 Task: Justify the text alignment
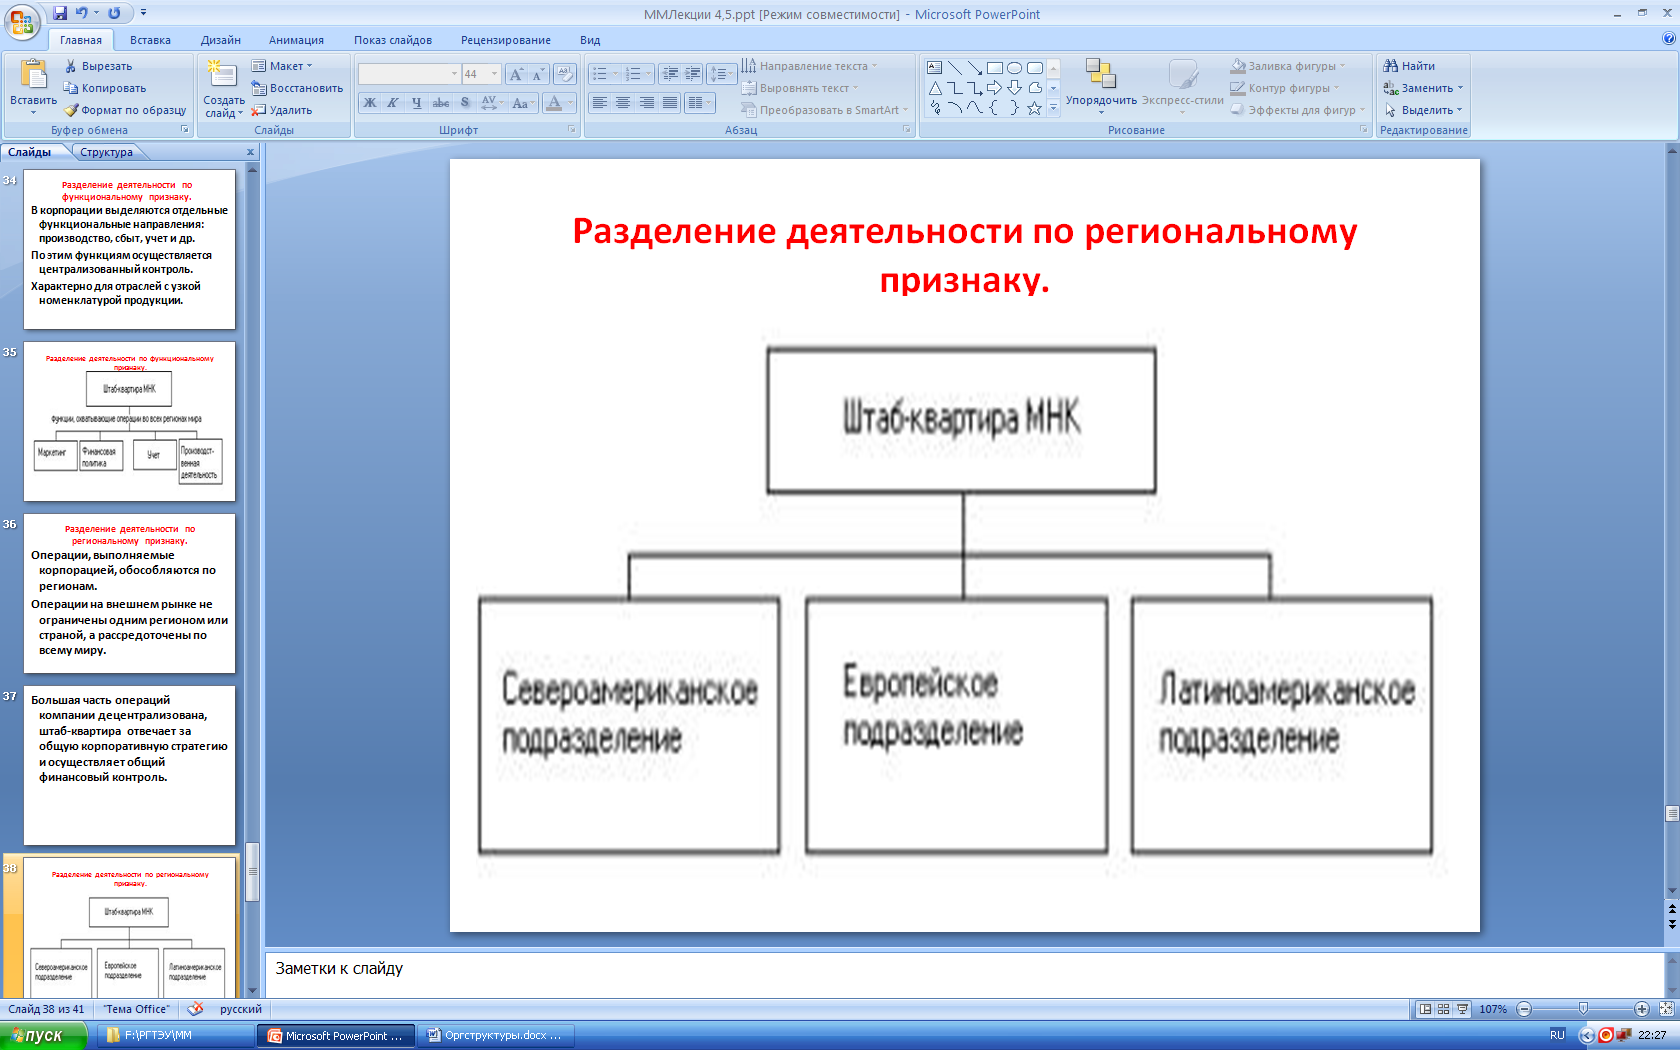pos(669,103)
